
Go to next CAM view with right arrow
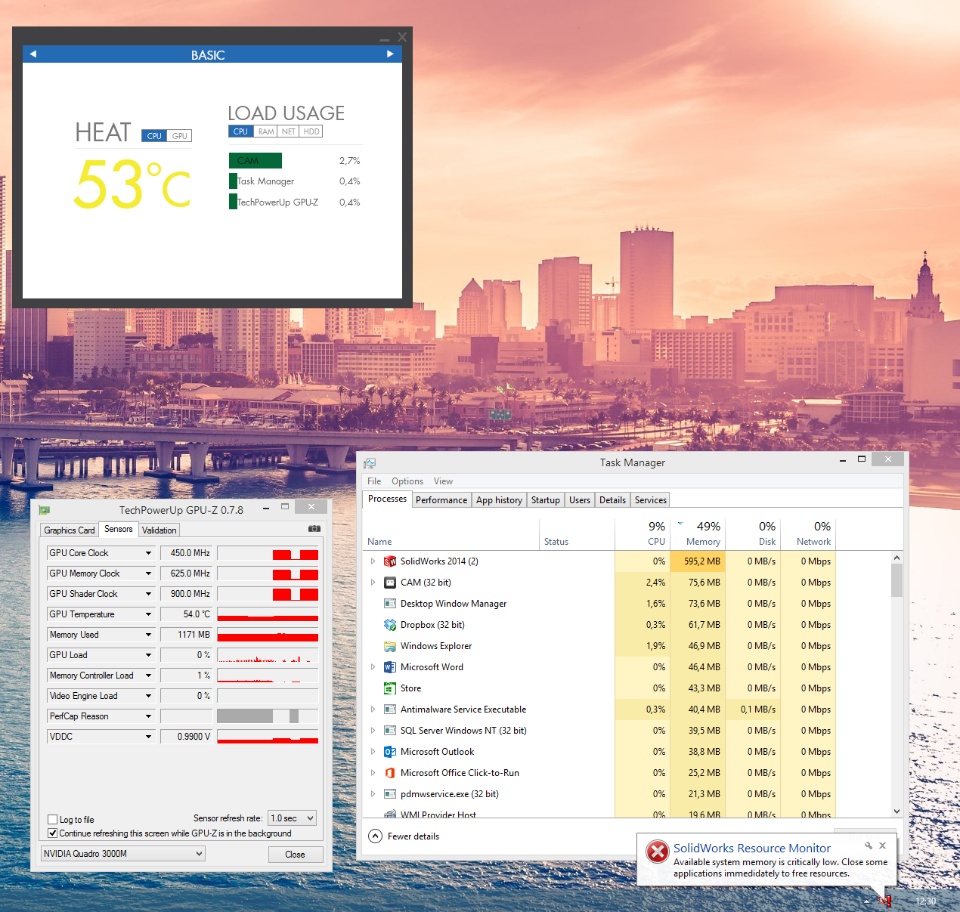pos(390,54)
